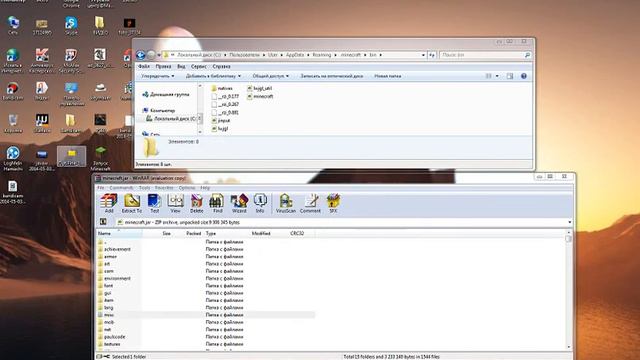Click the up-one-level icon in WinRAR address bar
The width and height of the screenshot is (640, 360).
[x=103, y=222]
